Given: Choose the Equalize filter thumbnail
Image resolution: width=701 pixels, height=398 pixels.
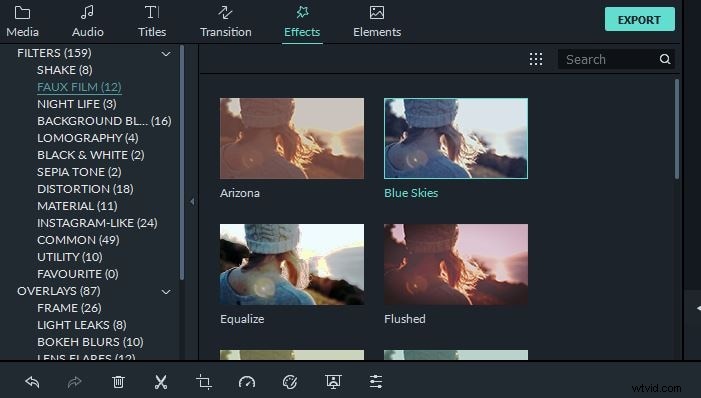Looking at the screenshot, I should pos(292,265).
